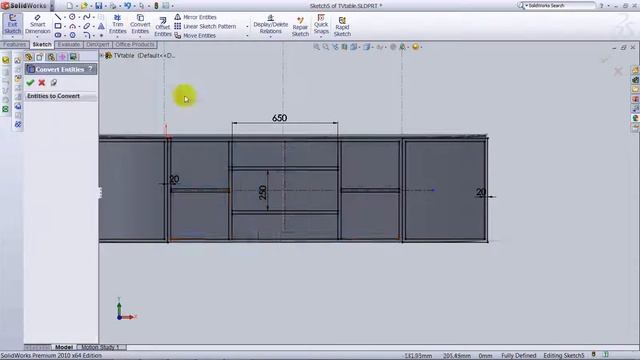
Task: Select the Circle sketch tool
Action: (72, 17)
